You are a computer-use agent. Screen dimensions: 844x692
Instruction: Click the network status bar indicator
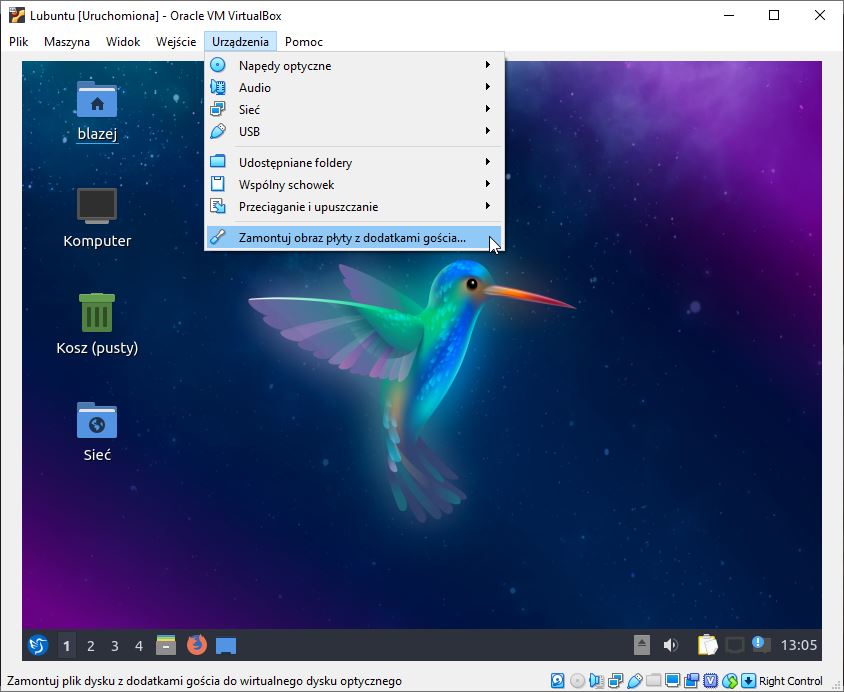[x=615, y=681]
